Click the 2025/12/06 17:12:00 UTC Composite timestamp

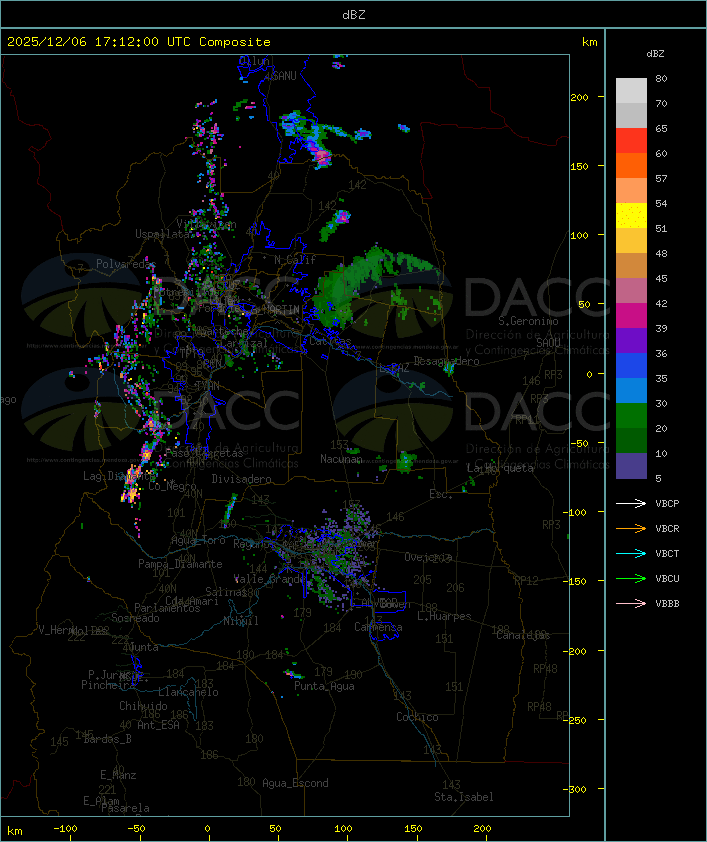pyautogui.click(x=139, y=42)
